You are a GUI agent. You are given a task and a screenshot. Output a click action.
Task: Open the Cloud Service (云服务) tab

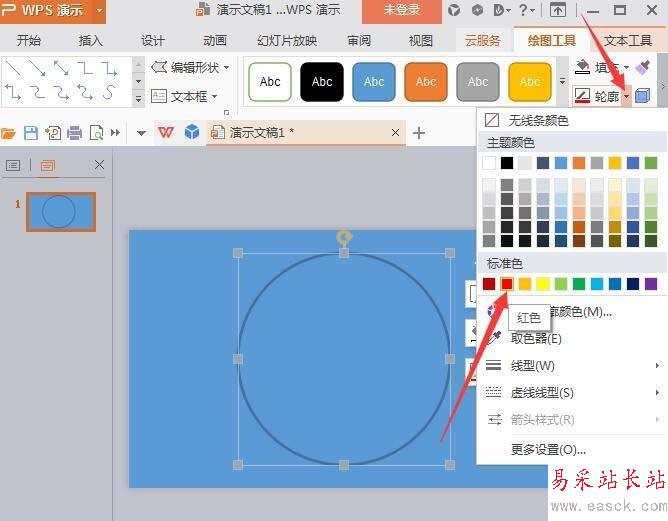482,40
